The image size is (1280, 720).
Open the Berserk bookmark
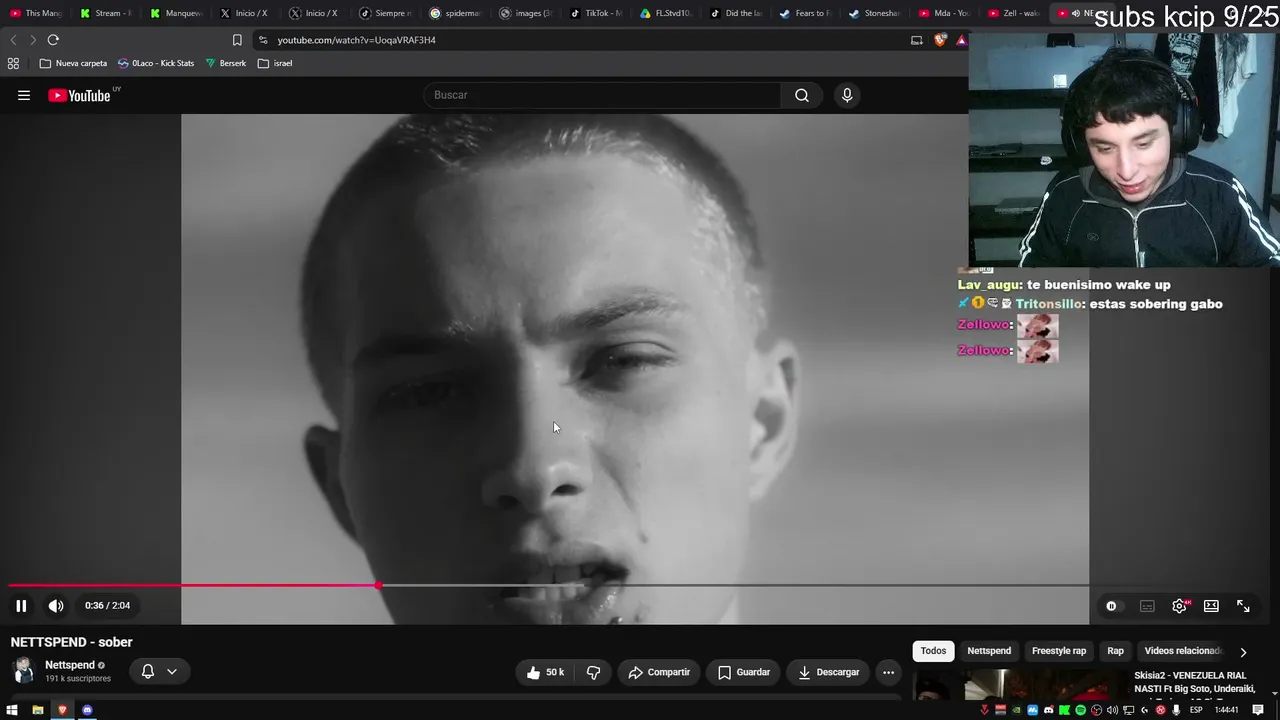[x=226, y=63]
